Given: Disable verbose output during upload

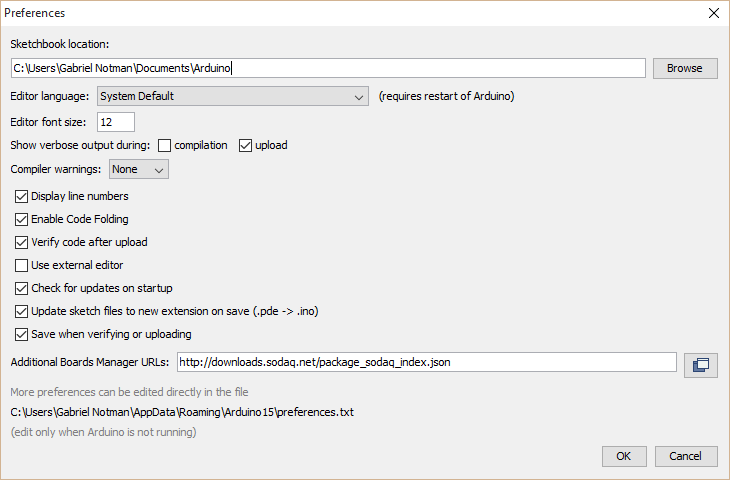Looking at the screenshot, I should coord(245,146).
